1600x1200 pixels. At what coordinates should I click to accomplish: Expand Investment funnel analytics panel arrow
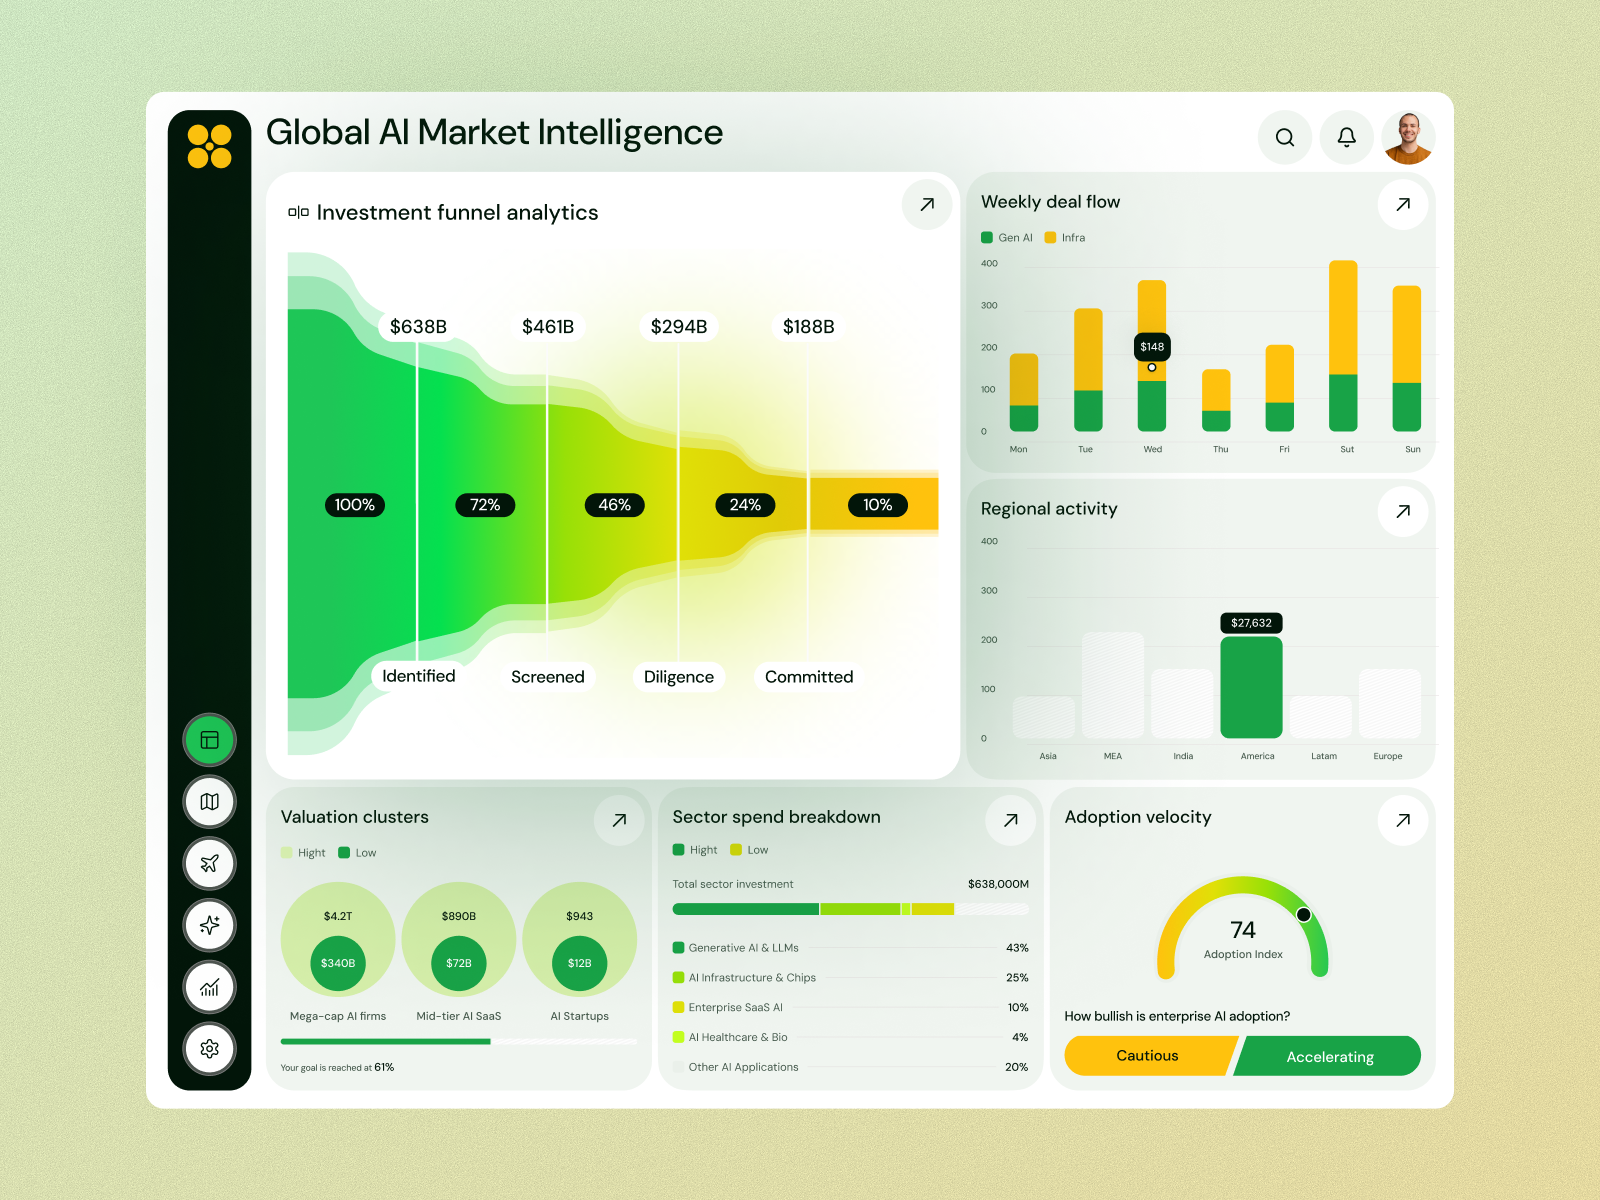(x=927, y=204)
